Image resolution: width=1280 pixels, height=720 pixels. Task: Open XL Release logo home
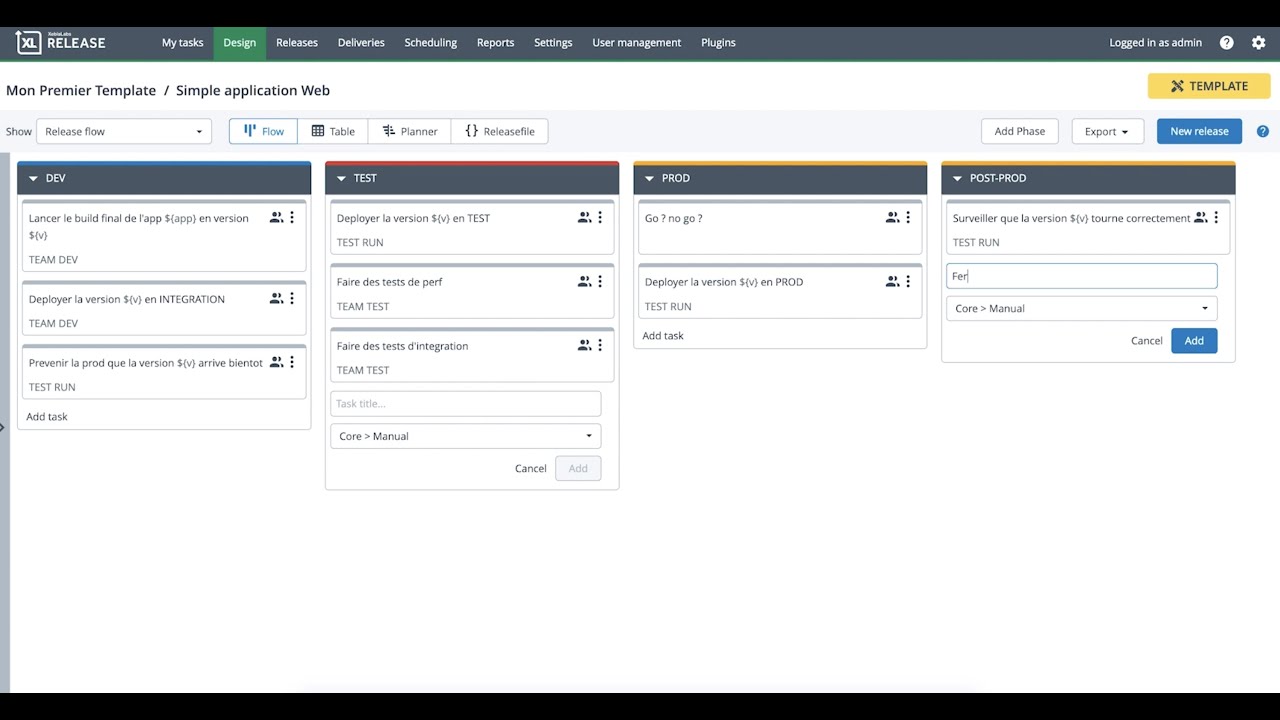click(61, 43)
